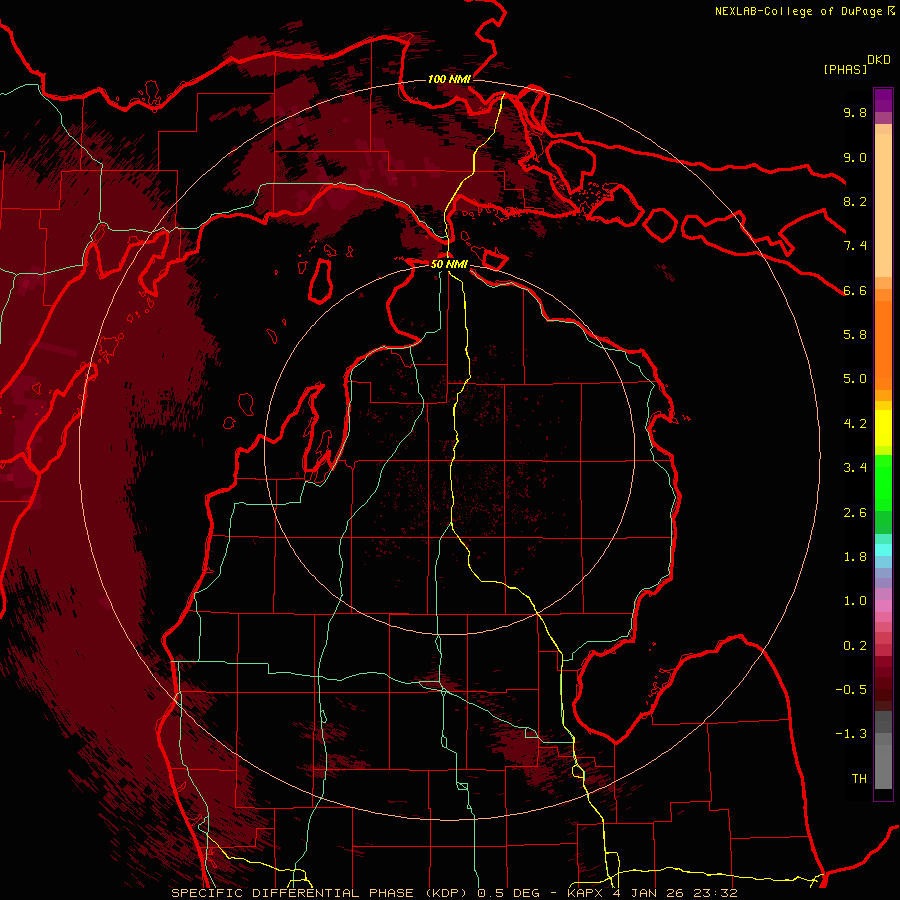The height and width of the screenshot is (900, 900).
Task: Click the 100 NMI range ring label
Action: (449, 79)
